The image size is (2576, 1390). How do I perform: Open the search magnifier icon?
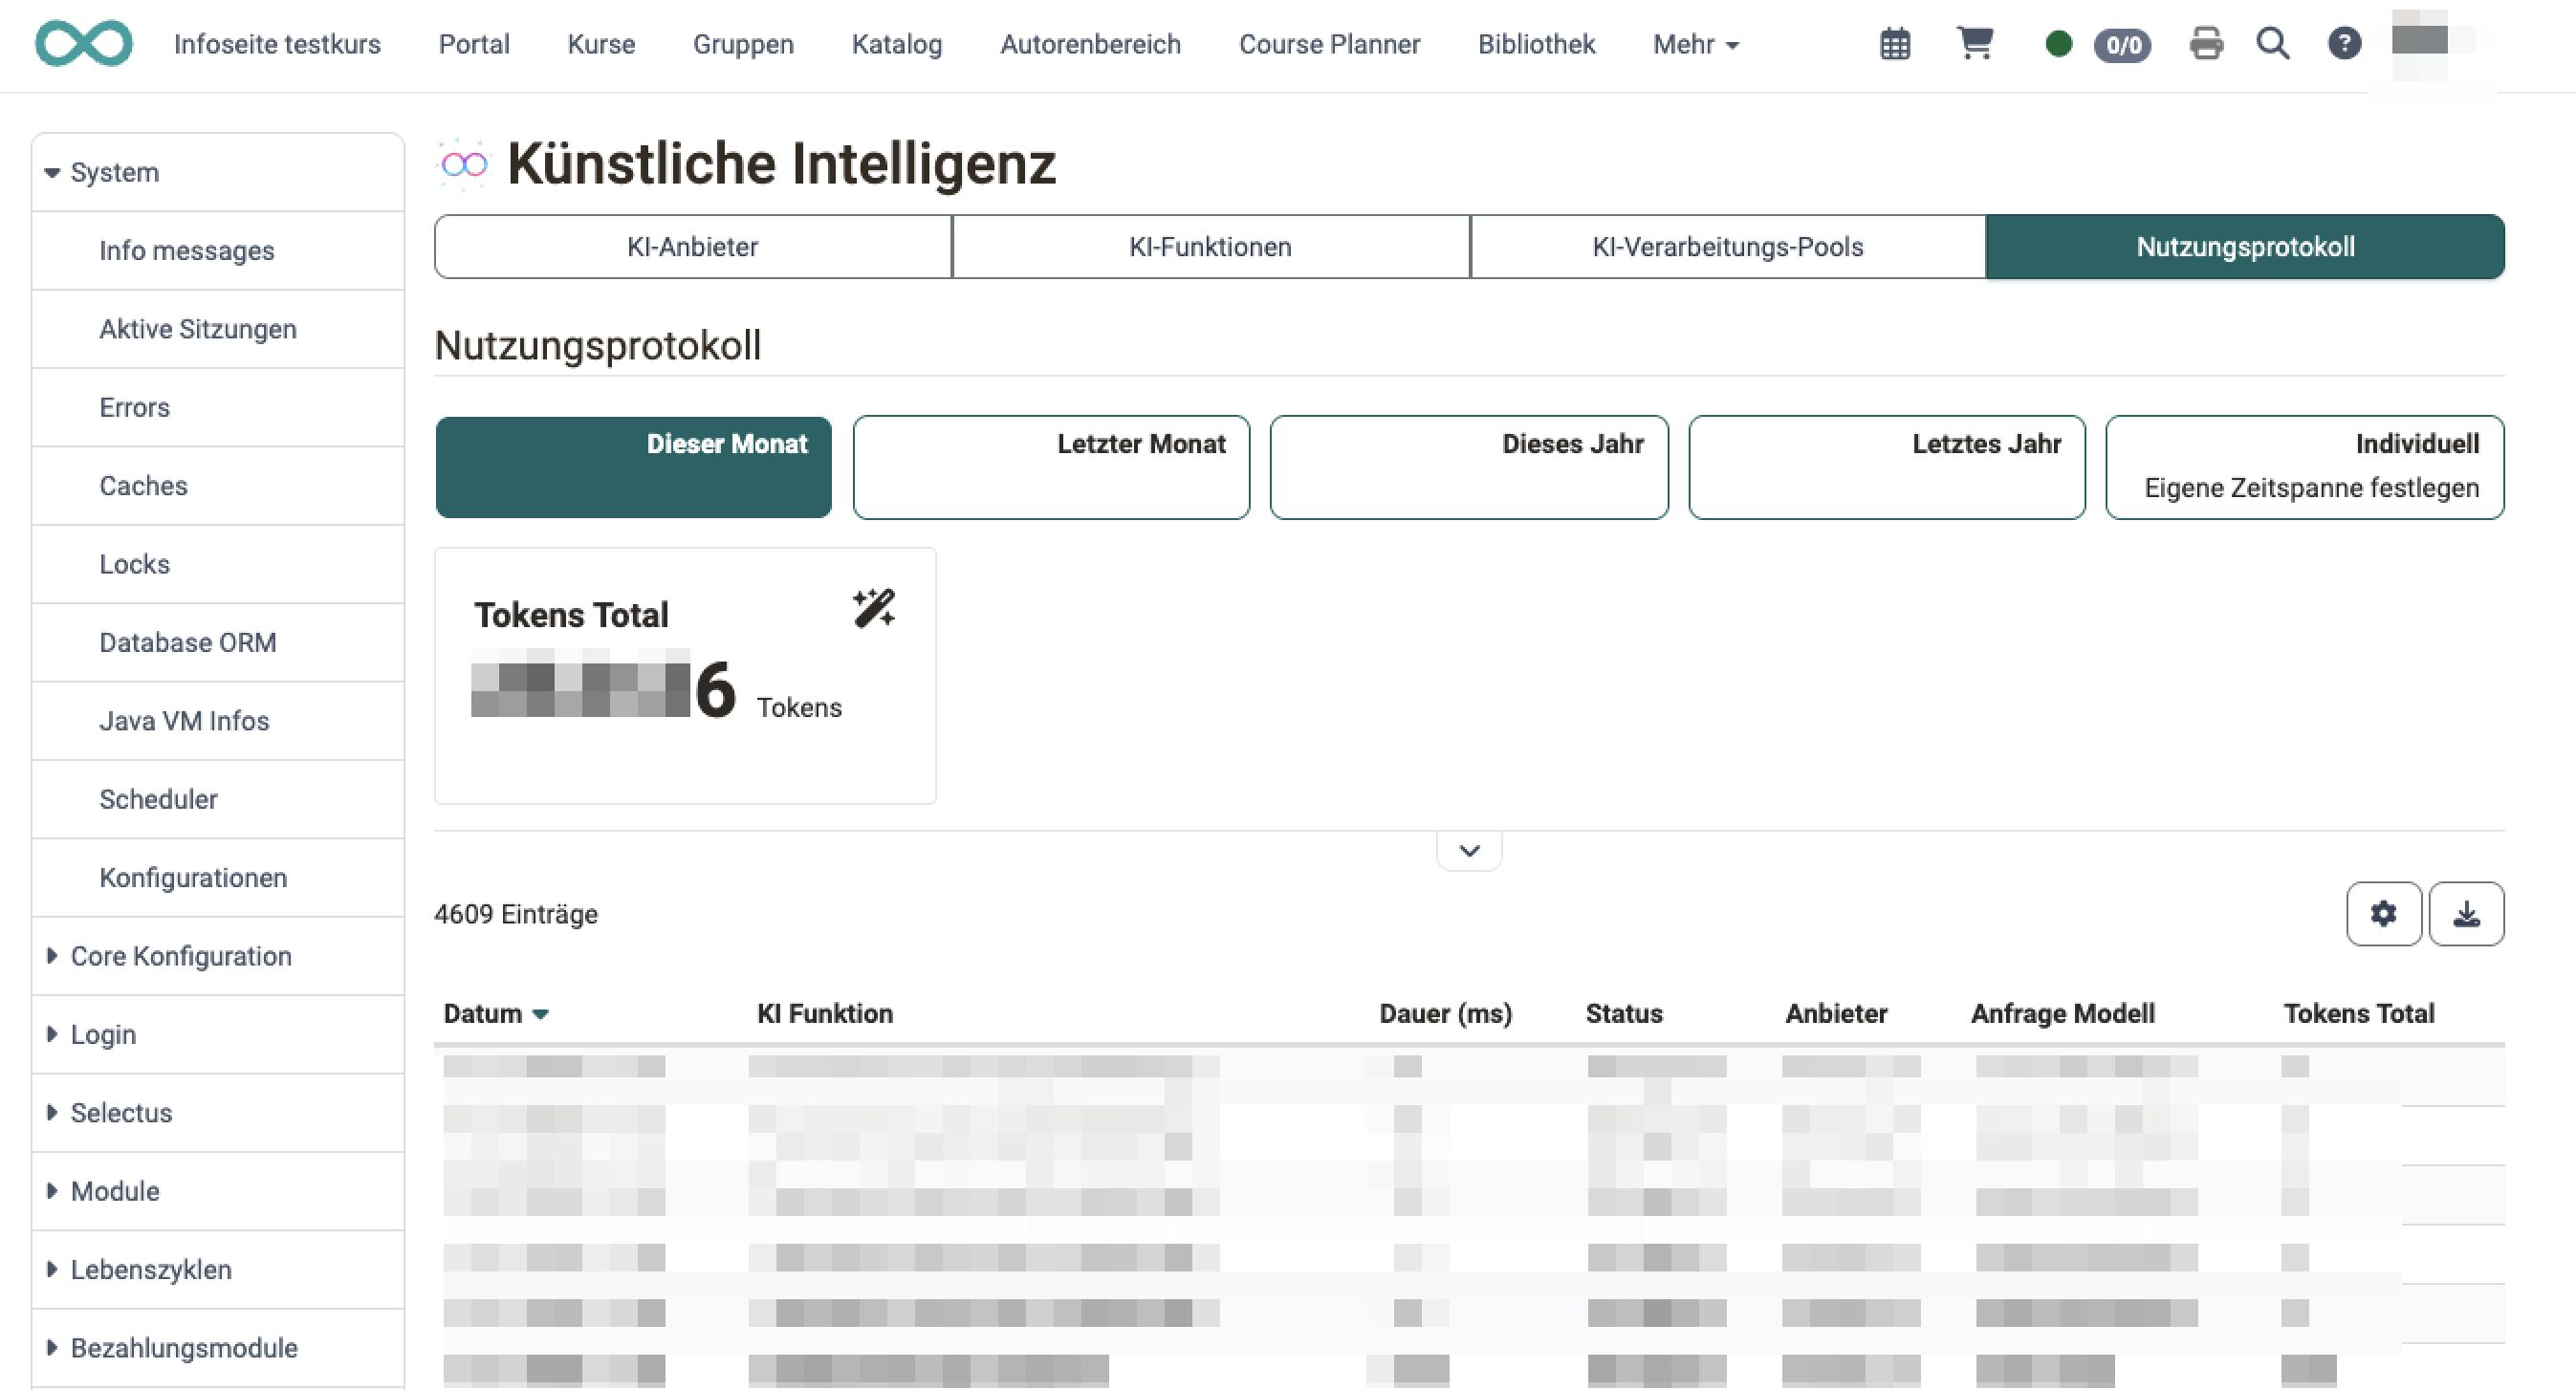click(2273, 44)
